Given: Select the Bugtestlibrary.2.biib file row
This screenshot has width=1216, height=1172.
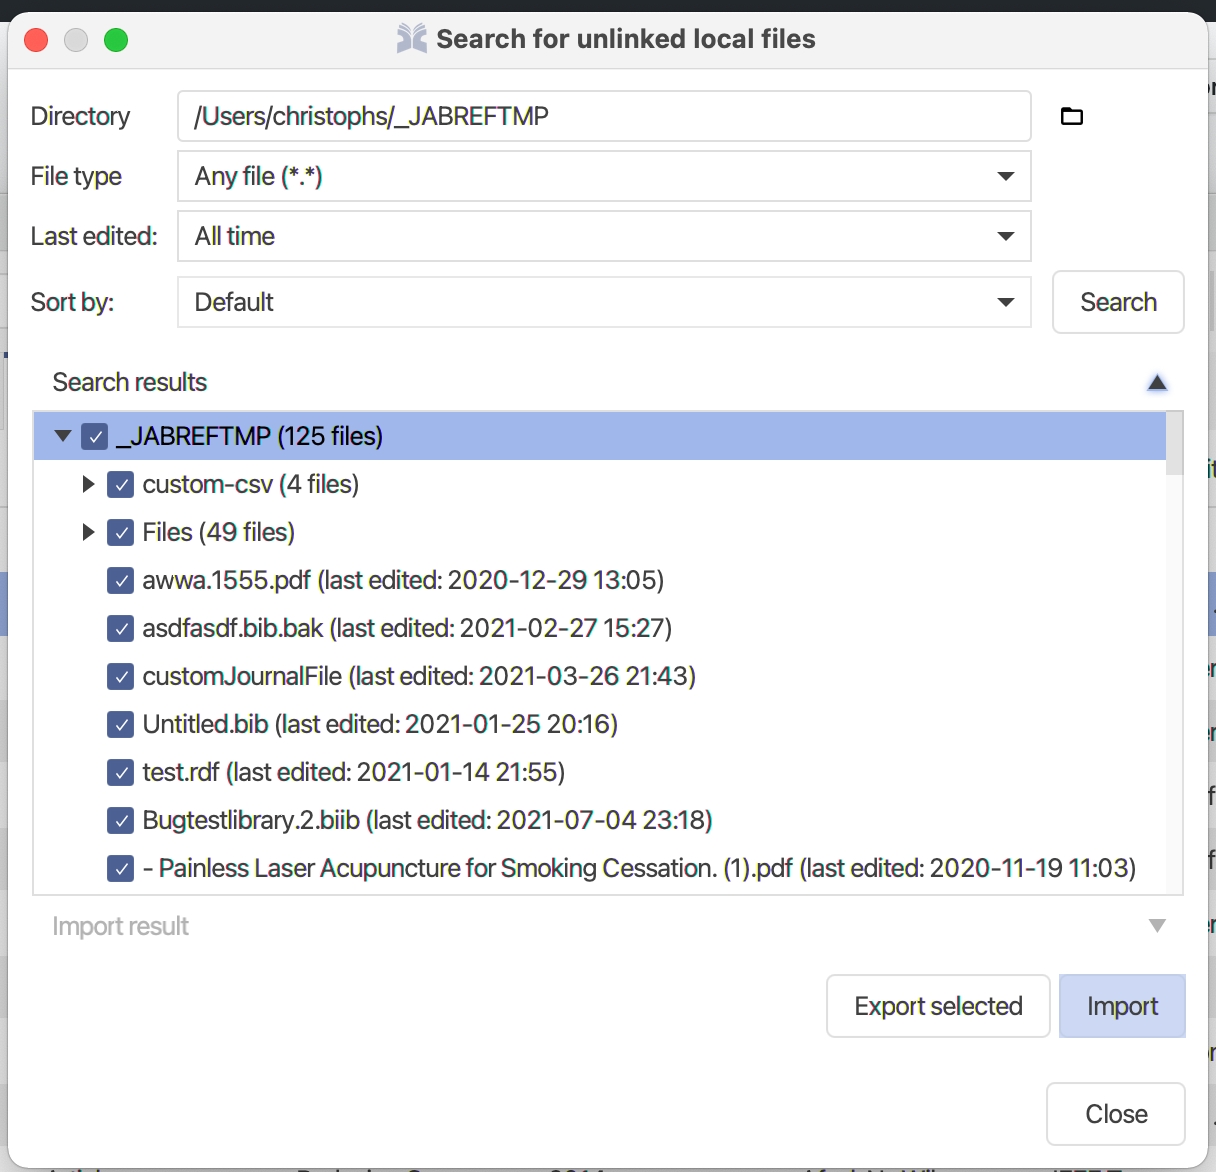Looking at the screenshot, I should click(427, 820).
